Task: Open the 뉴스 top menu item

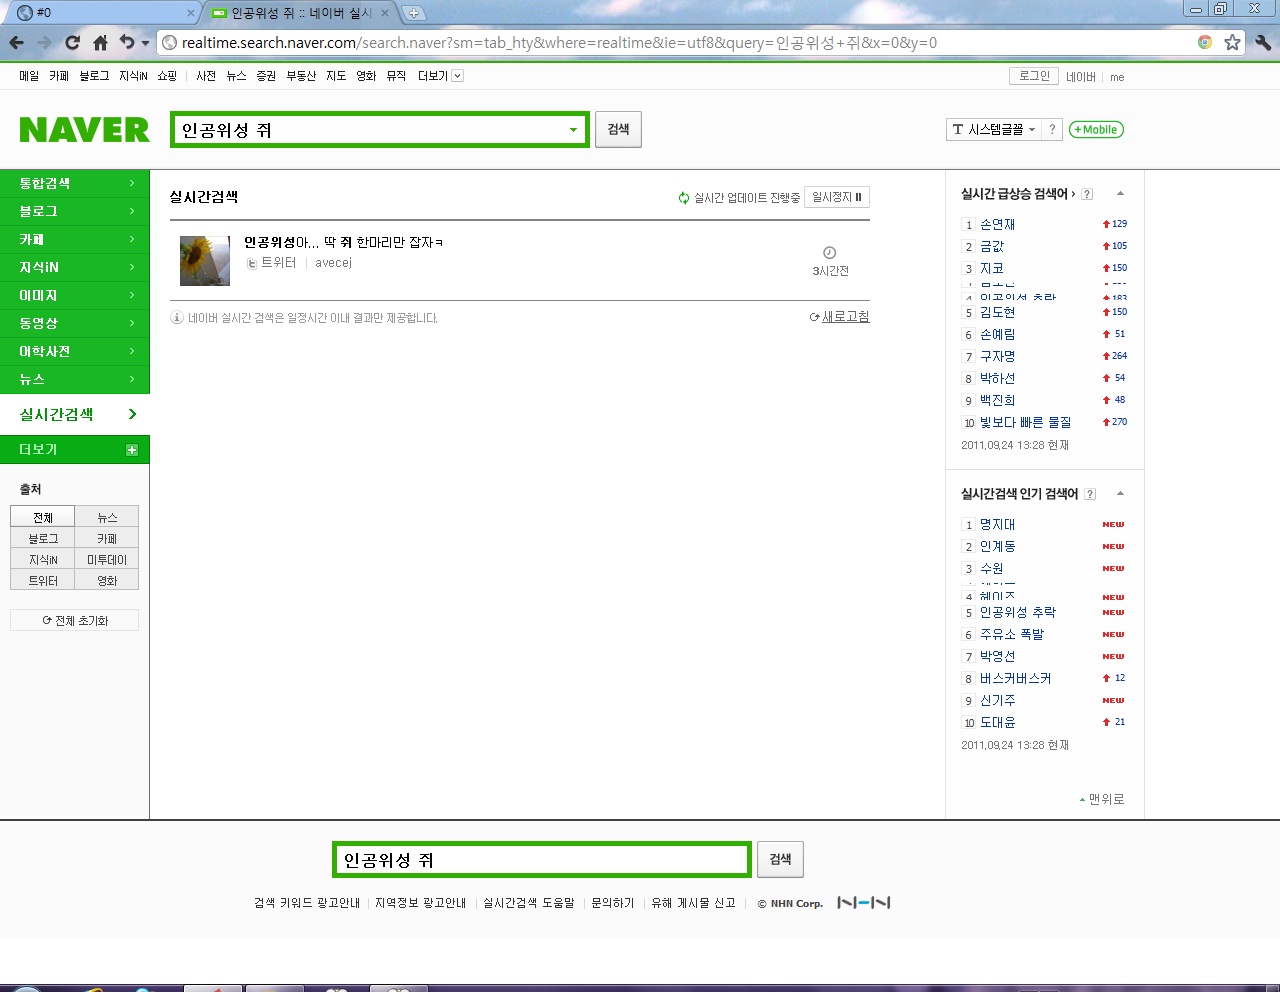Action: pos(236,76)
